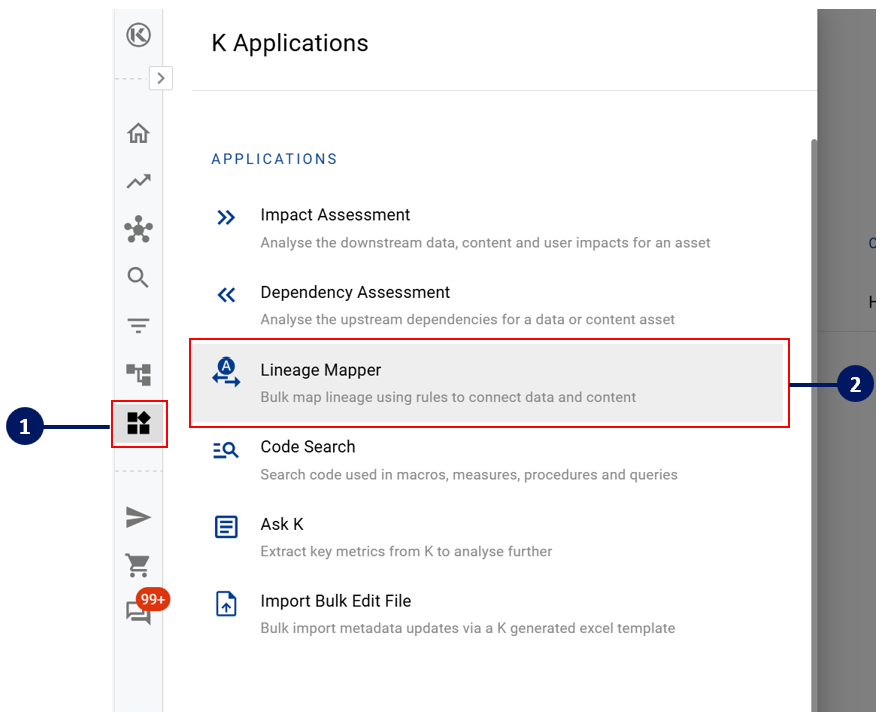Screen dimensions: 888x714
Task: Select Lineage Mapper from the applications
Action: [321, 370]
